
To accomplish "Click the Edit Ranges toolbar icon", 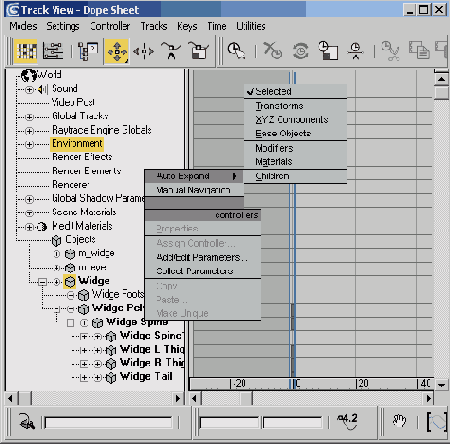I will (53, 51).
